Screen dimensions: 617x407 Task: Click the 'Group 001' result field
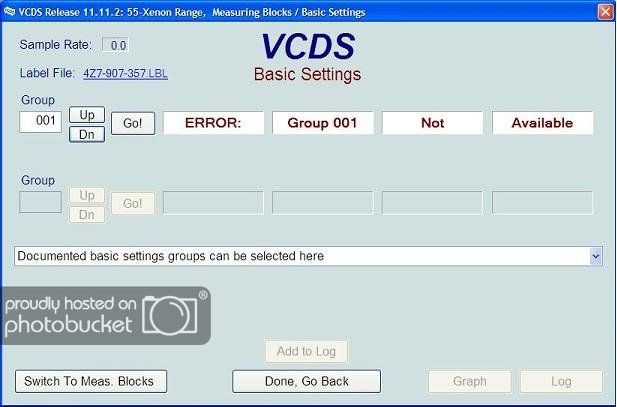click(x=323, y=123)
